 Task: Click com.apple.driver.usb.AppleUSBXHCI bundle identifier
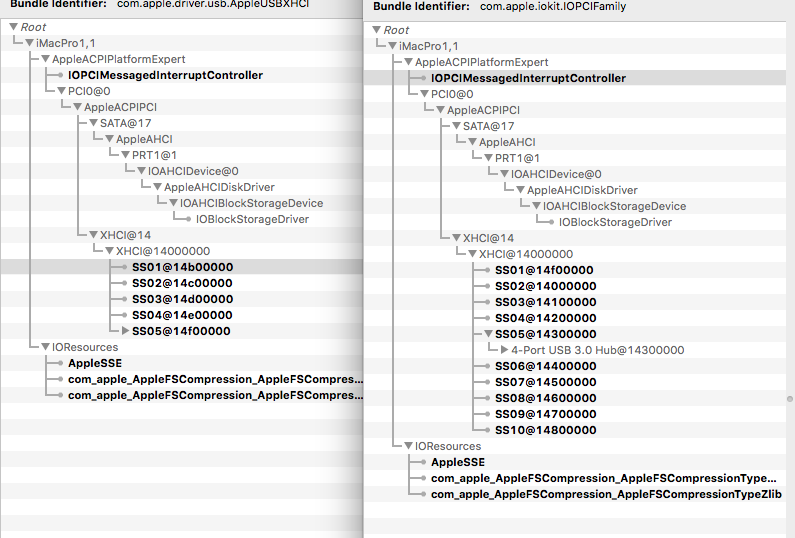click(212, 4)
